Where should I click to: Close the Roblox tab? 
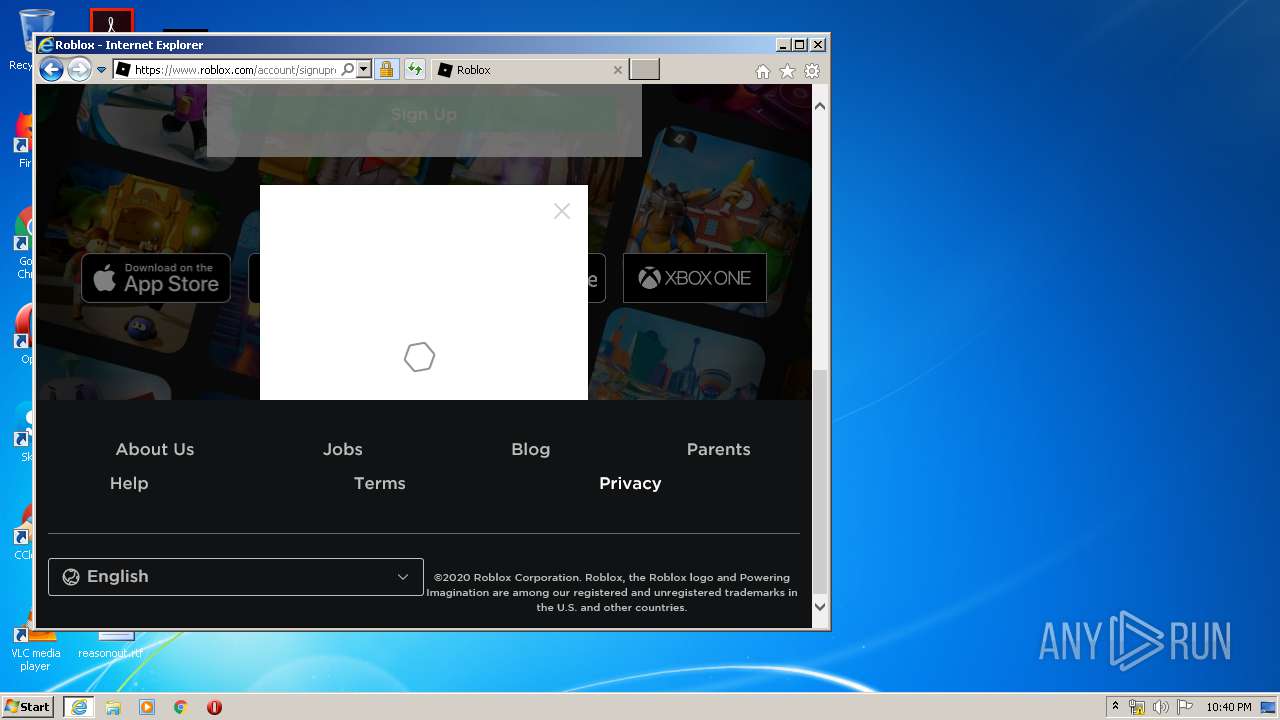[x=617, y=70]
